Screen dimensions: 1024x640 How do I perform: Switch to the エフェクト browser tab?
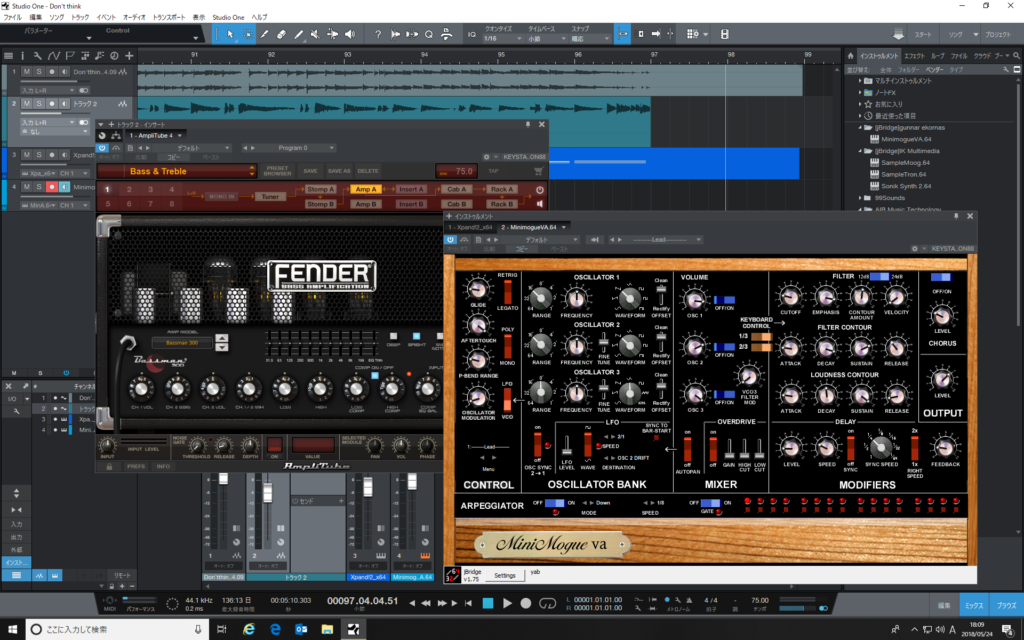coord(915,56)
